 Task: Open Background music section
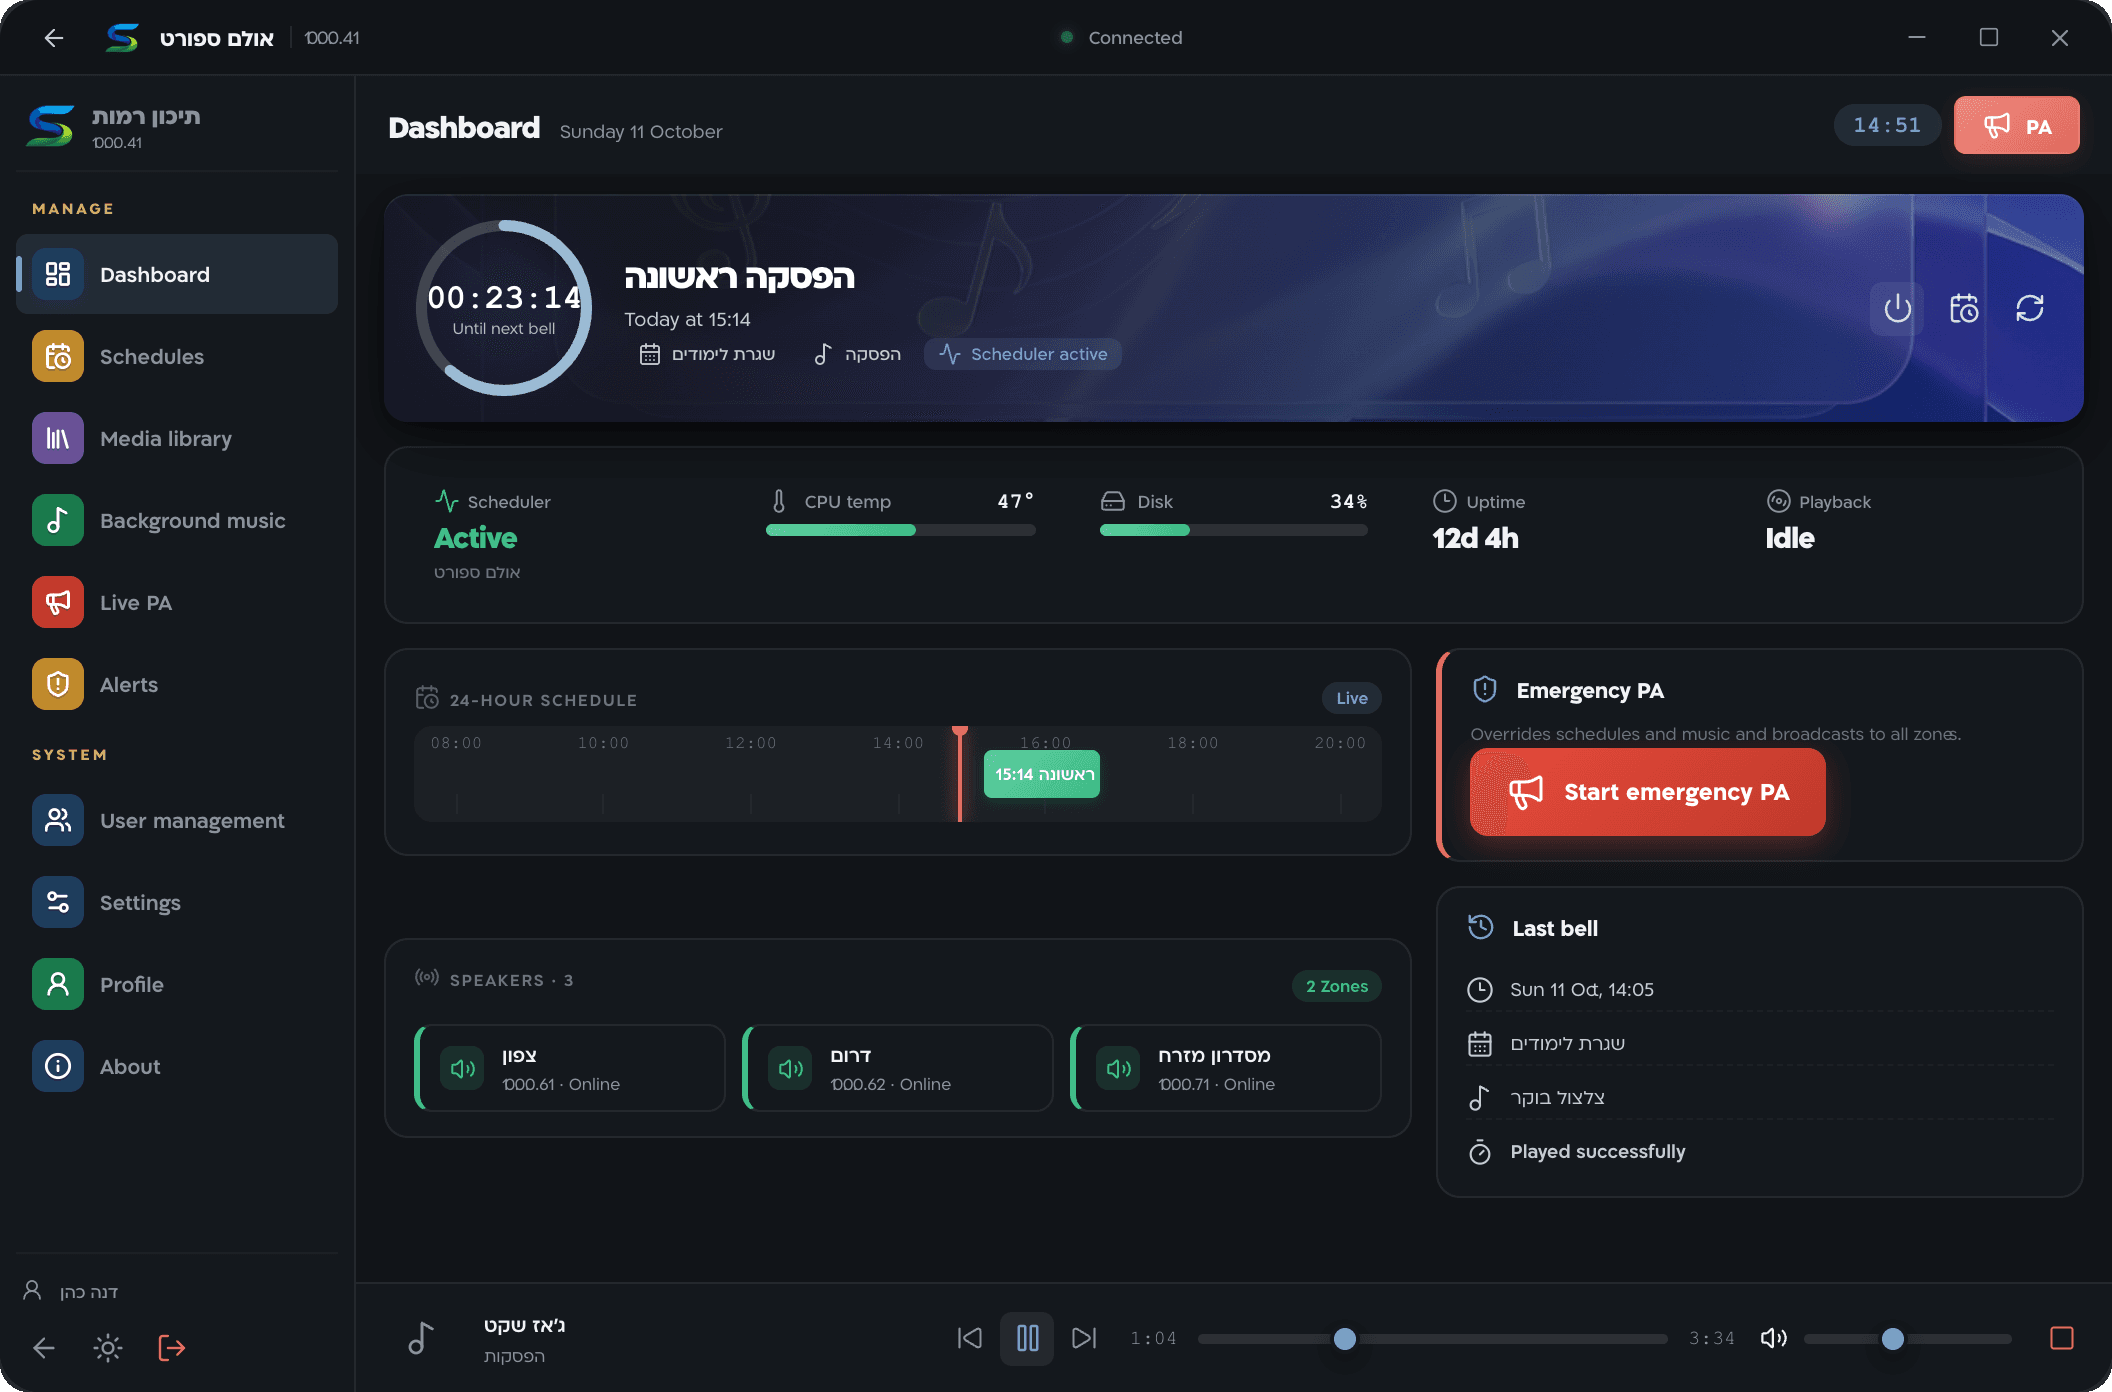tap(177, 520)
